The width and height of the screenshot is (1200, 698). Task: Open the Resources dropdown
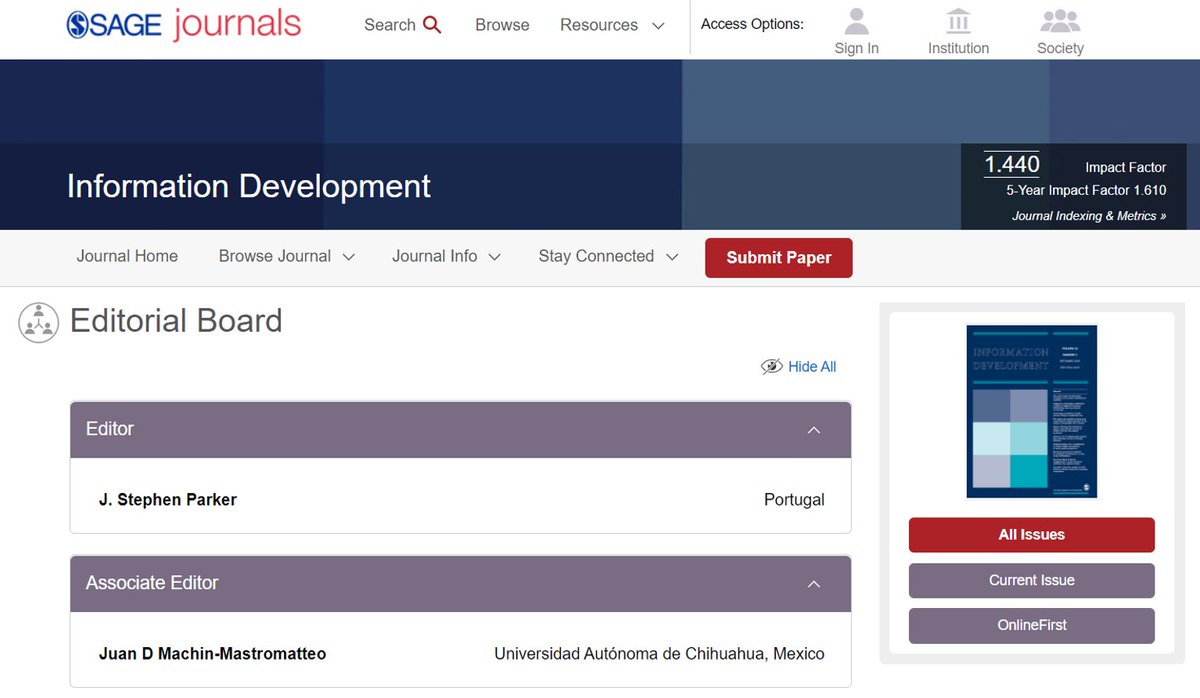(612, 25)
